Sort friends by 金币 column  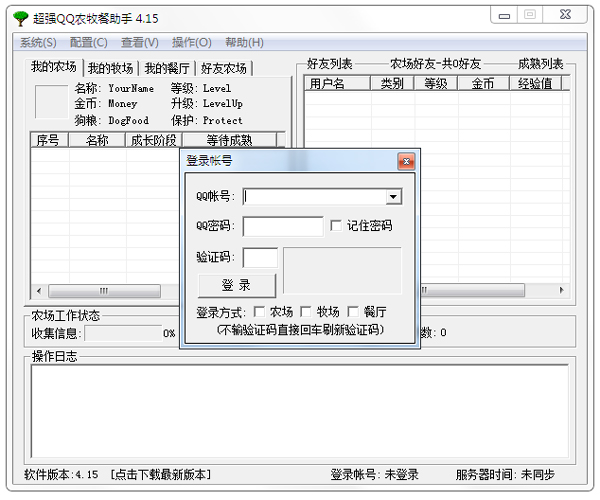pos(483,83)
